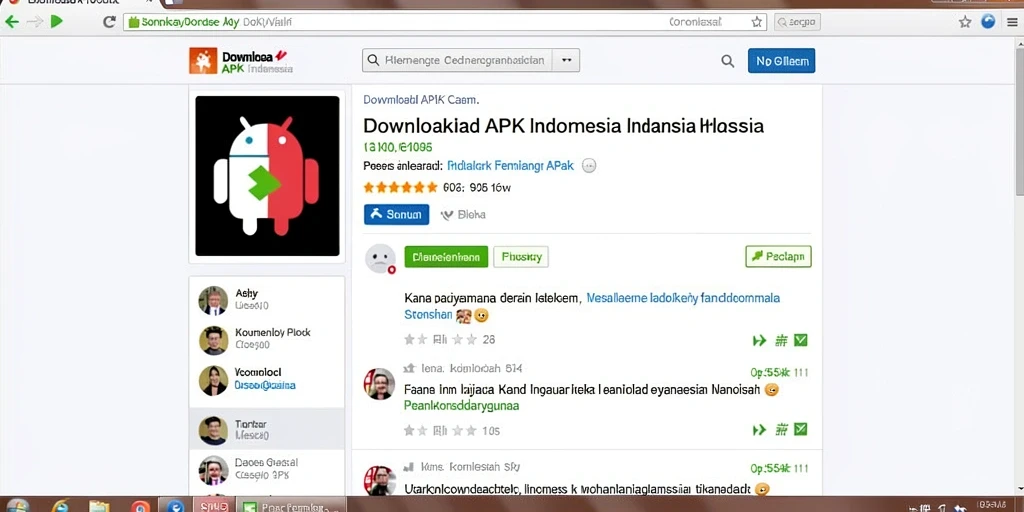The image size is (1024, 512).
Task: Open the dropdown arrow beside the site search box
Action: tap(566, 60)
